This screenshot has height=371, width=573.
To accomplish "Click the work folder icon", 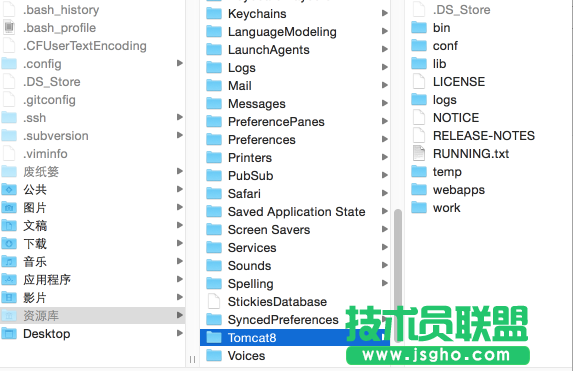I will [x=419, y=208].
